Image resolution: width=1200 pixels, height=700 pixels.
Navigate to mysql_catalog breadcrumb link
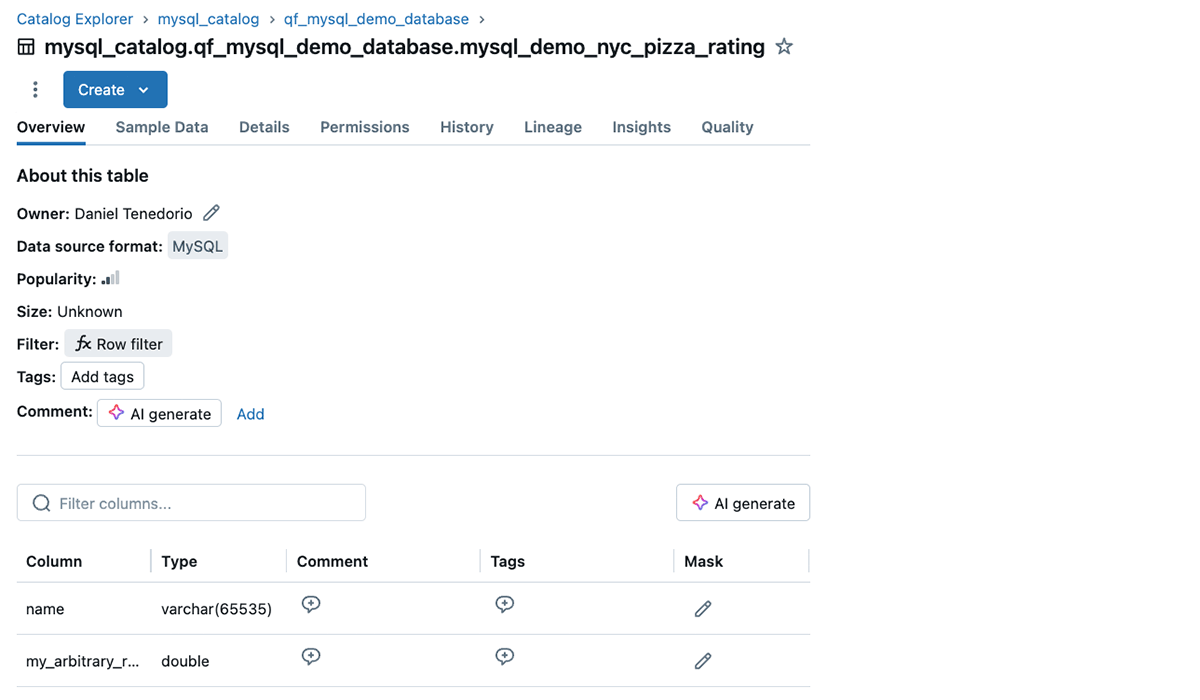pyautogui.click(x=208, y=19)
